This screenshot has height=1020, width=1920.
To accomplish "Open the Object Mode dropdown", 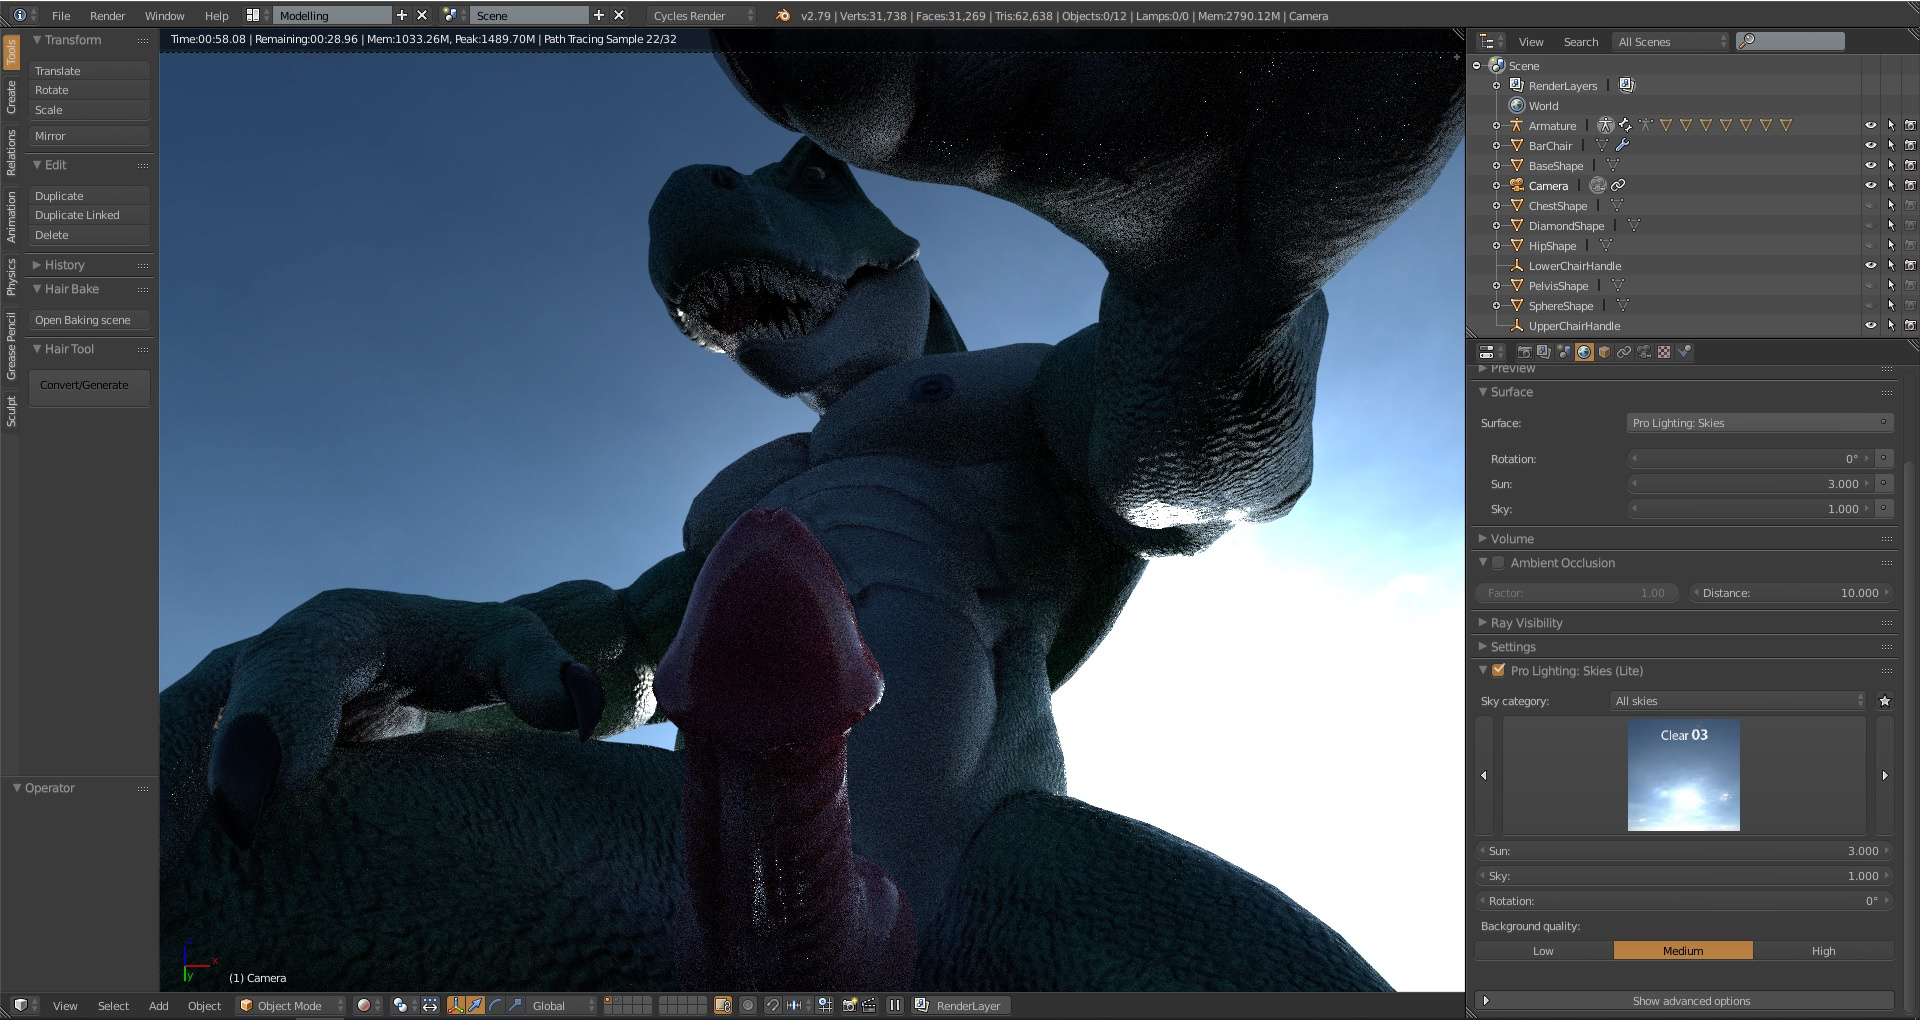I will pyautogui.click(x=291, y=1005).
